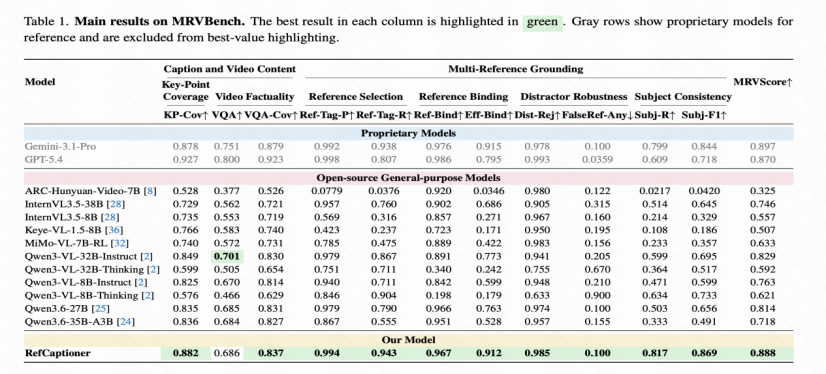Select the 'Reference Binding' subheader
The image size is (826, 374).
(464, 97)
